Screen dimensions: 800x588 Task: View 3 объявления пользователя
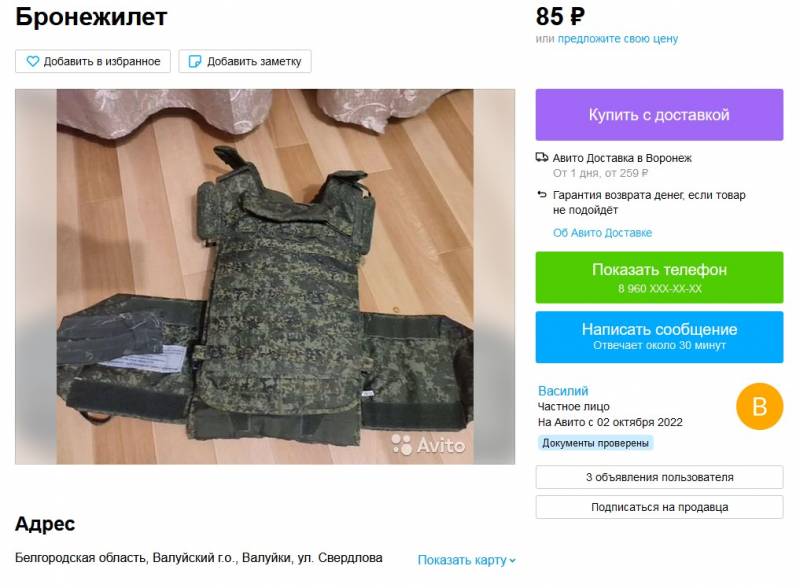[x=659, y=477]
